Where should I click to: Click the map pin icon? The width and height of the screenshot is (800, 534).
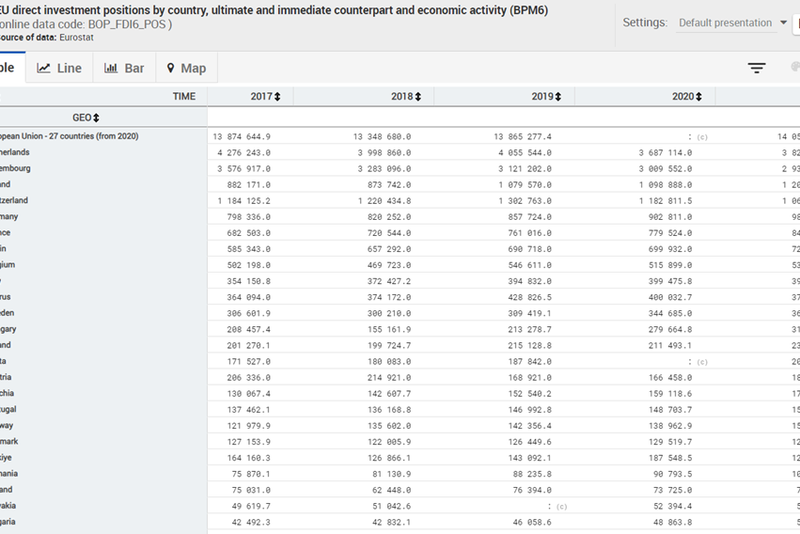coord(171,68)
